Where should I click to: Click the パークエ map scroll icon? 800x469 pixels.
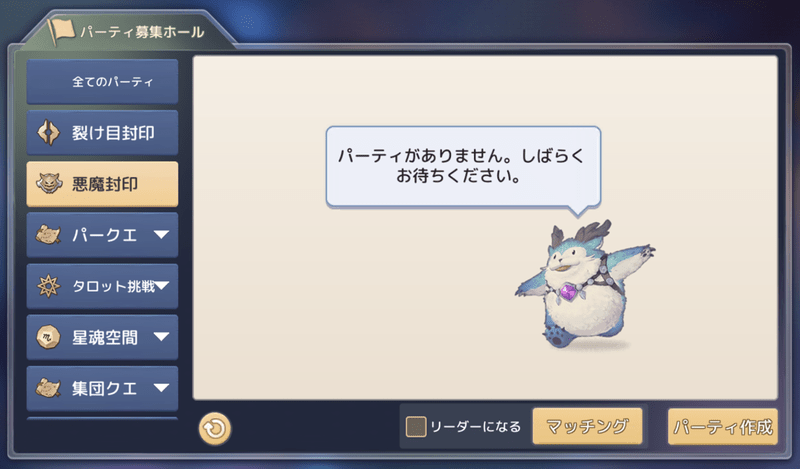click(48, 235)
